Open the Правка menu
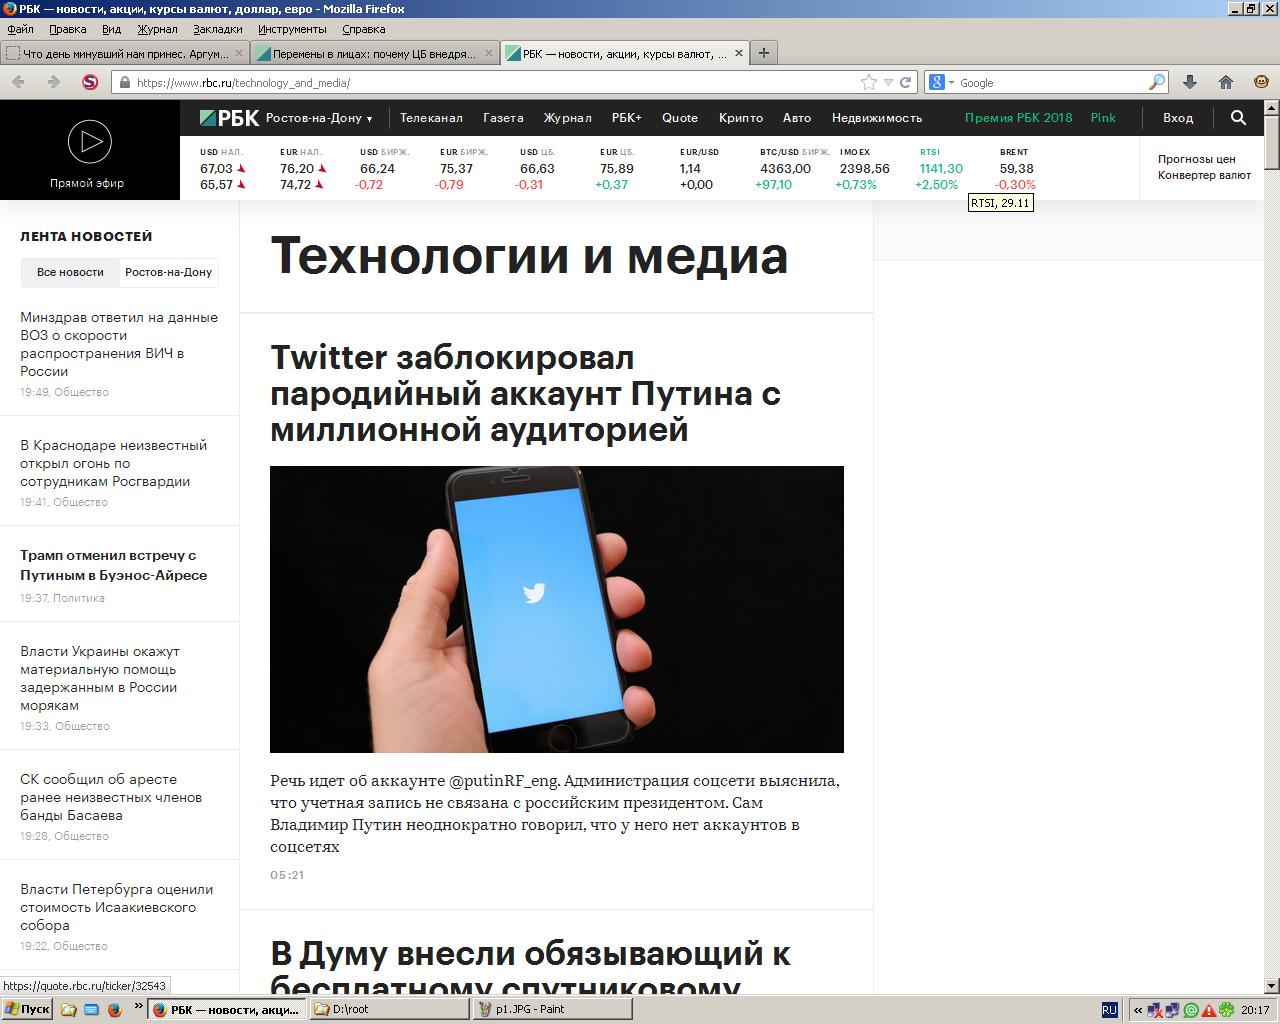This screenshot has width=1280, height=1024. (68, 29)
